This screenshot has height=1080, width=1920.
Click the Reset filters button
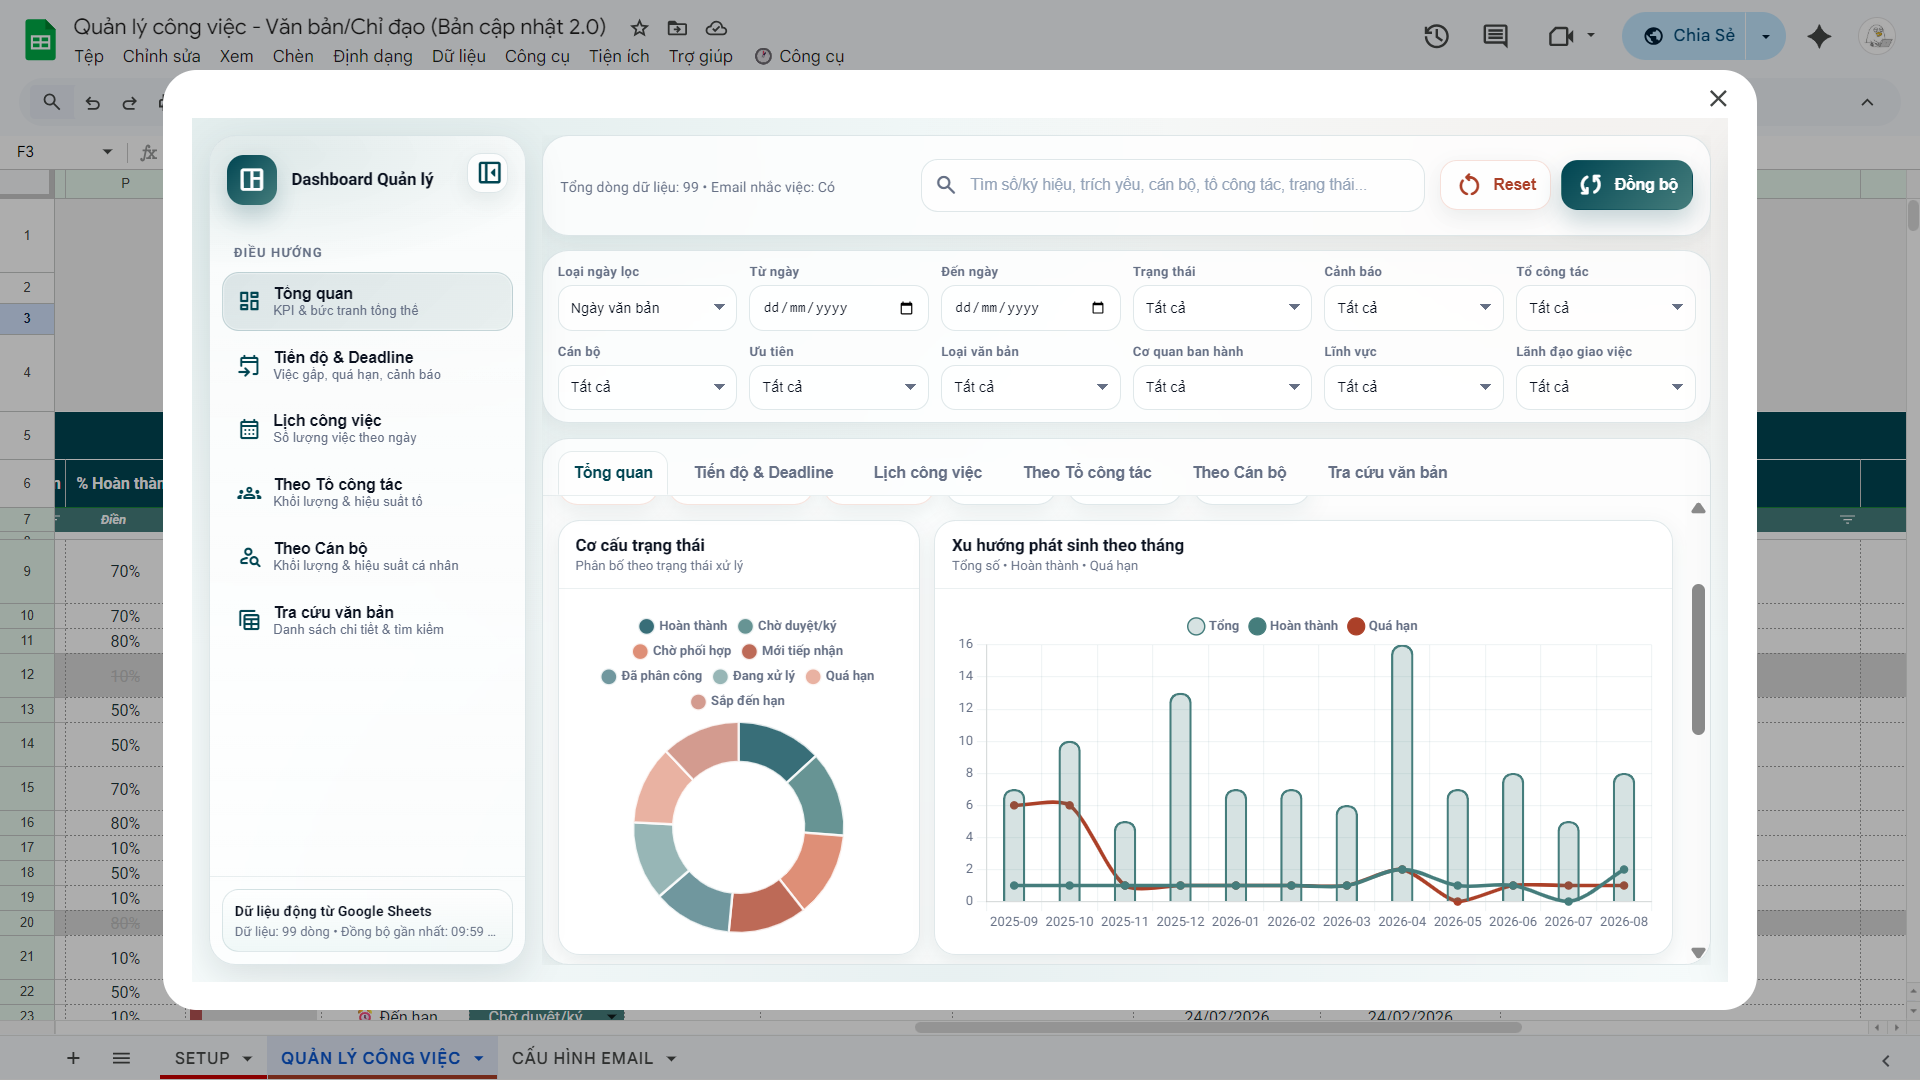point(1496,185)
